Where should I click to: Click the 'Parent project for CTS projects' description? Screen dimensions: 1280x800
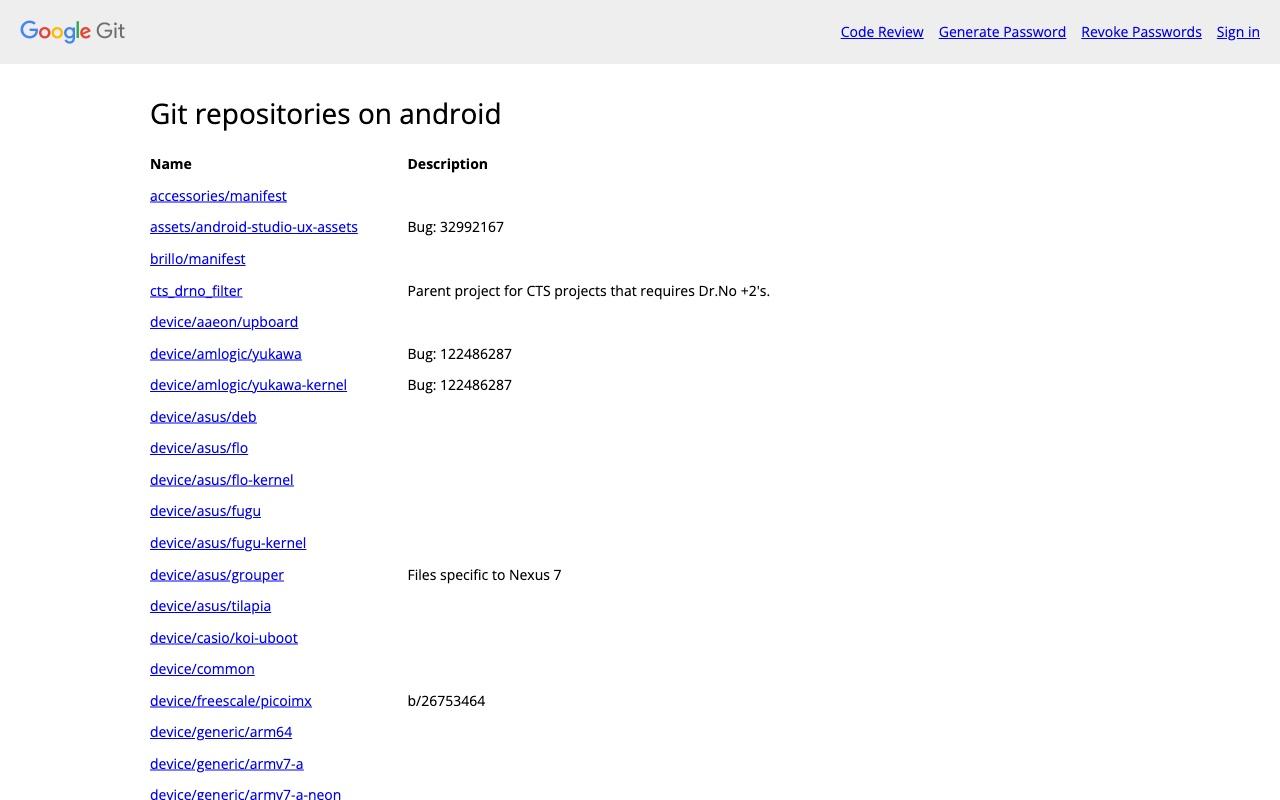click(x=588, y=291)
